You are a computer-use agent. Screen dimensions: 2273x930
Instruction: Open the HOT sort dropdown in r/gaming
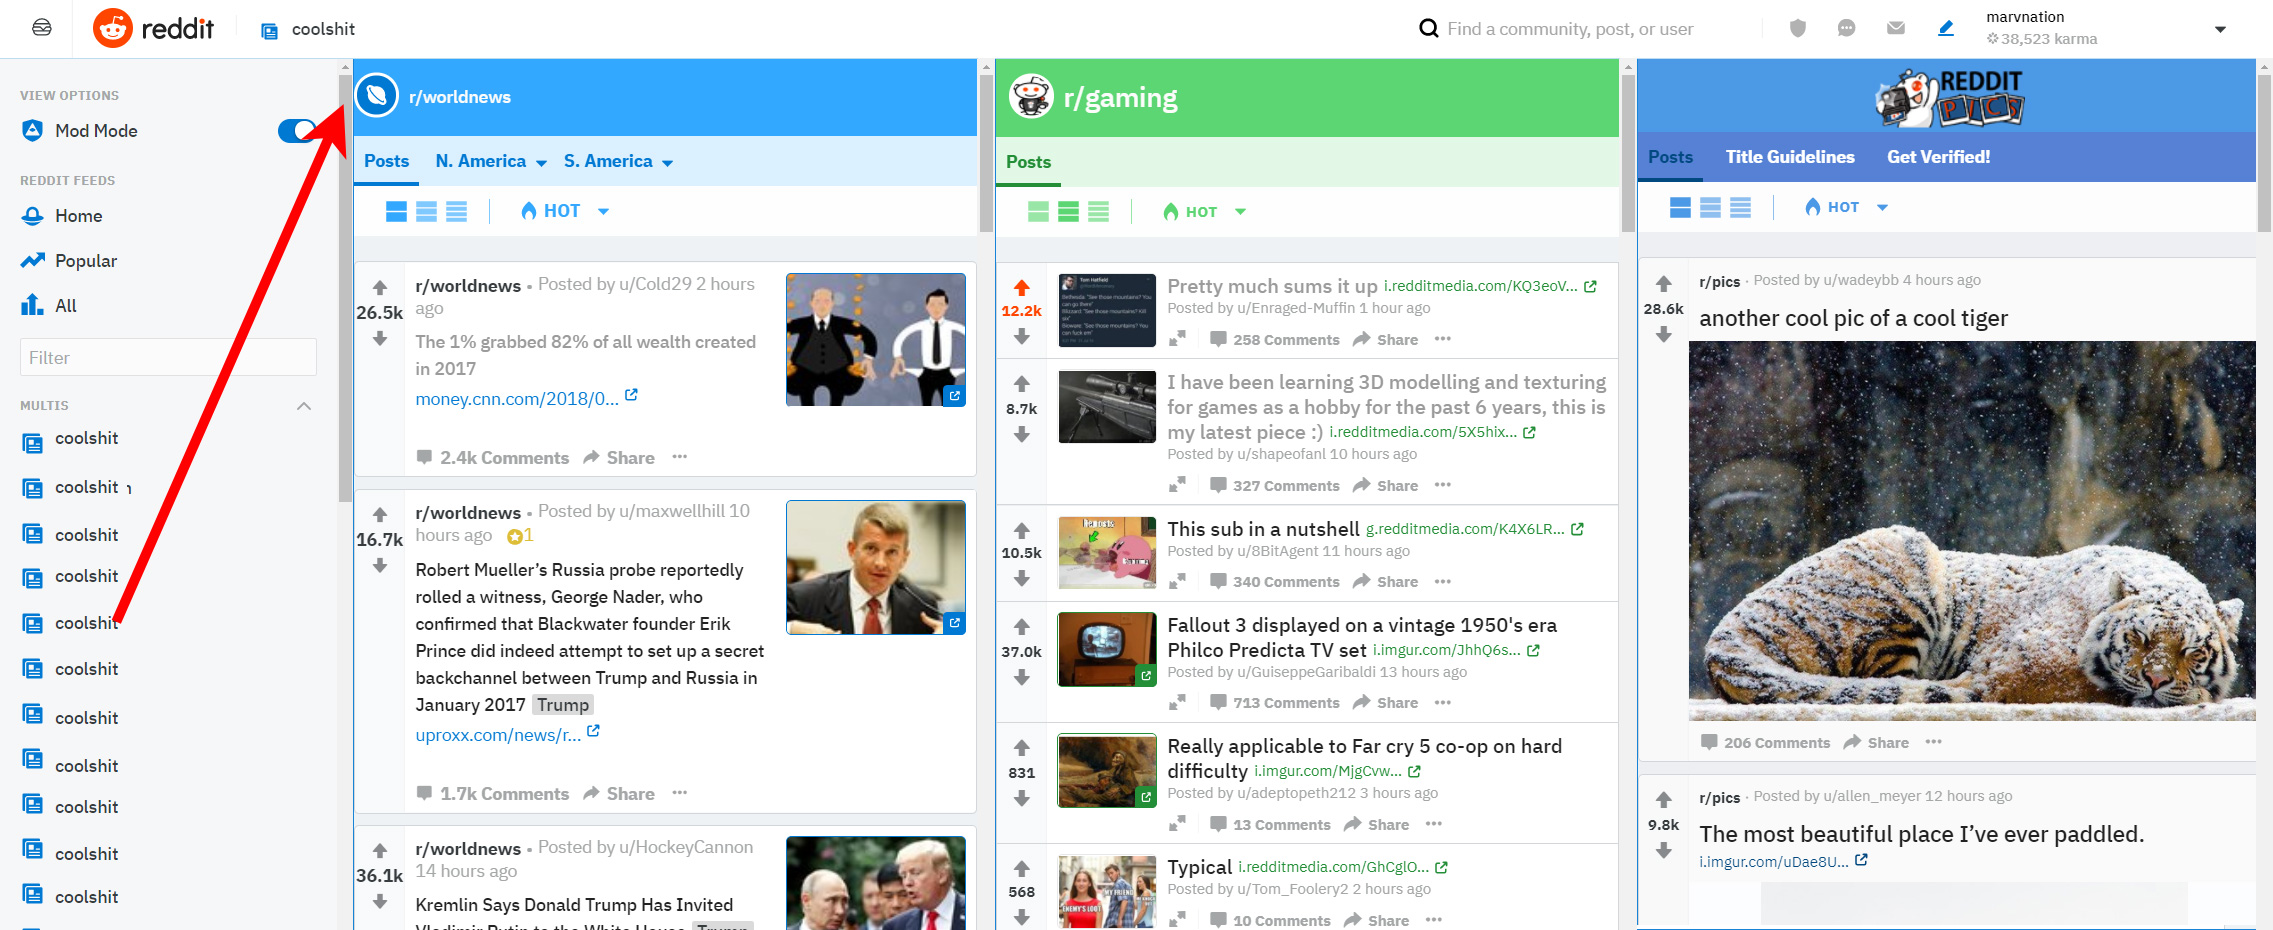(x=1204, y=211)
